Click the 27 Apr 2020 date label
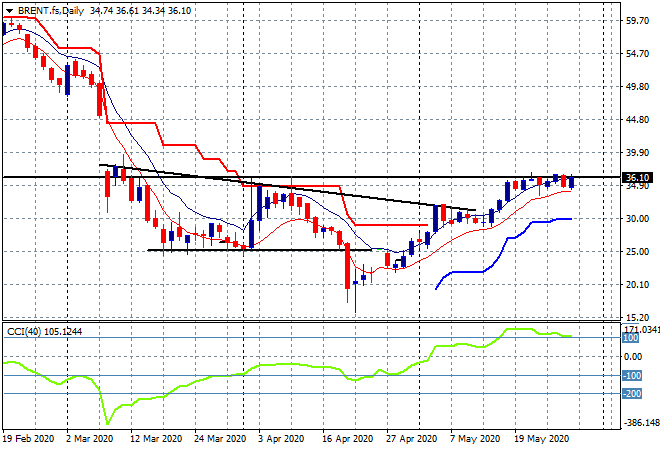This screenshot has width=660, height=450. coord(411,439)
